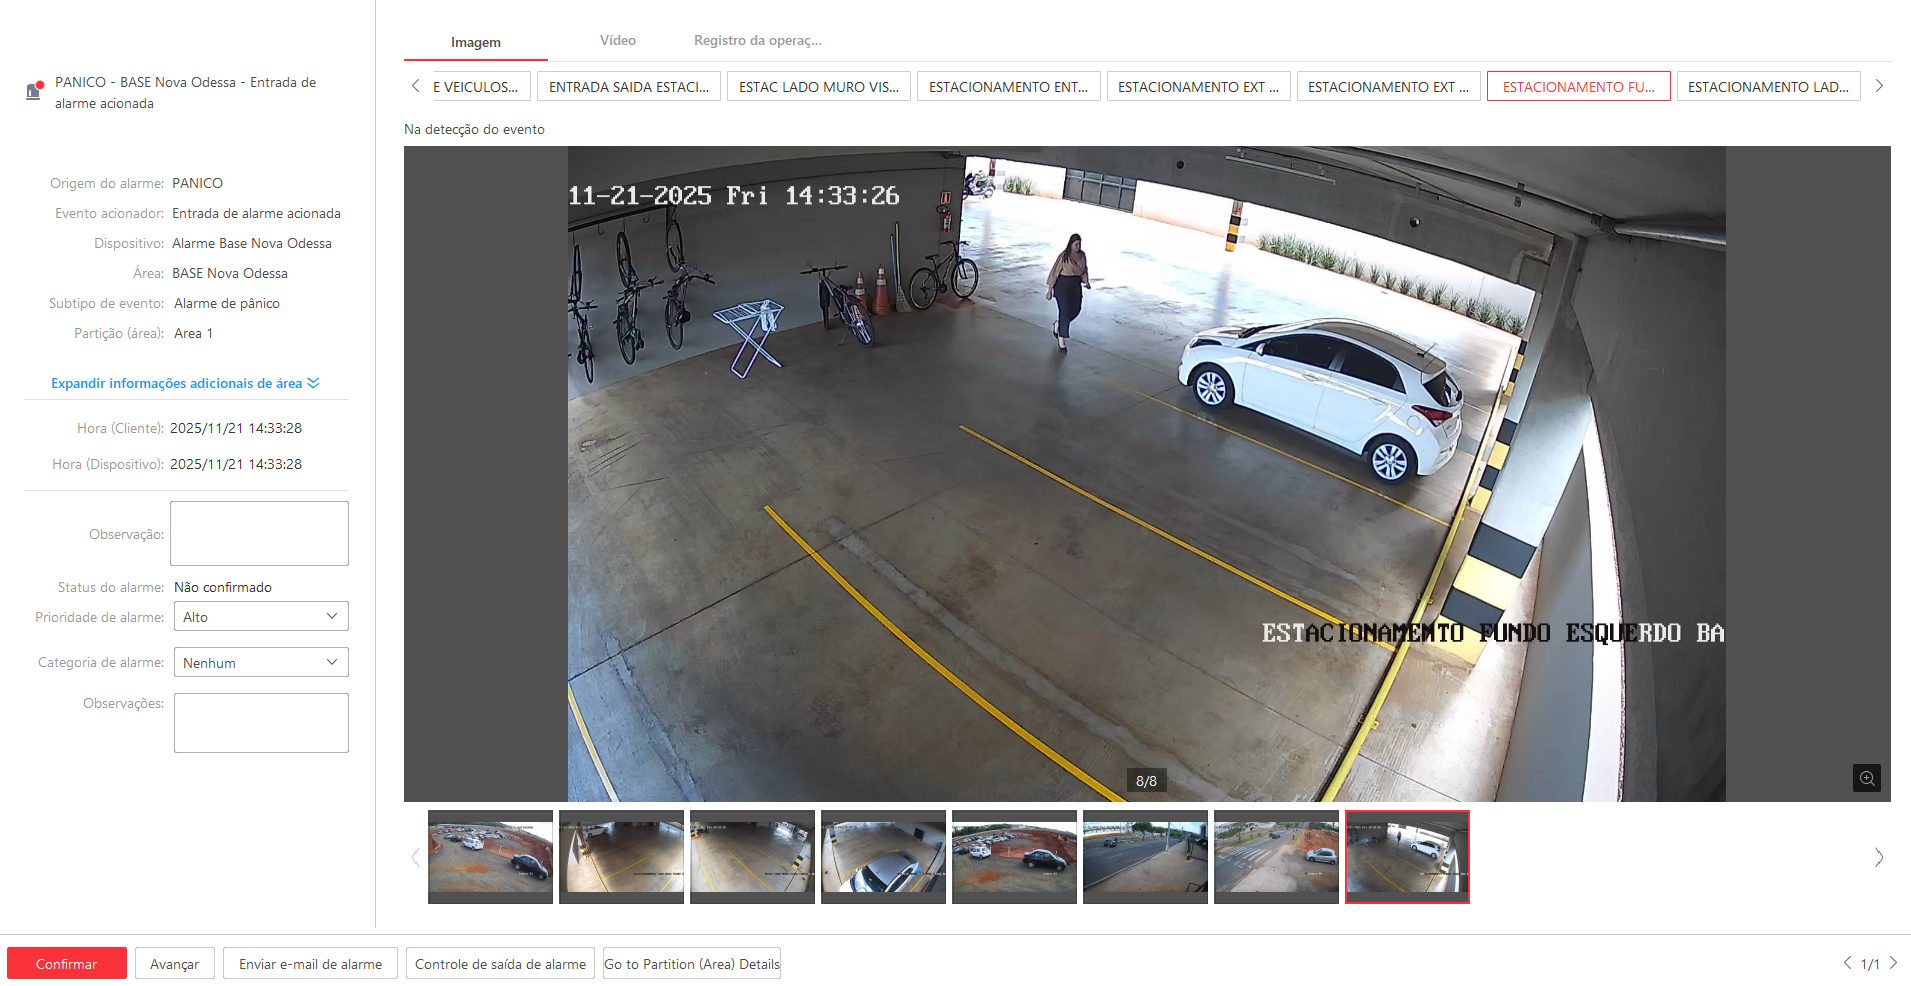1911x986 pixels.
Task: Select the fourth thumbnail with silver car
Action: point(883,857)
